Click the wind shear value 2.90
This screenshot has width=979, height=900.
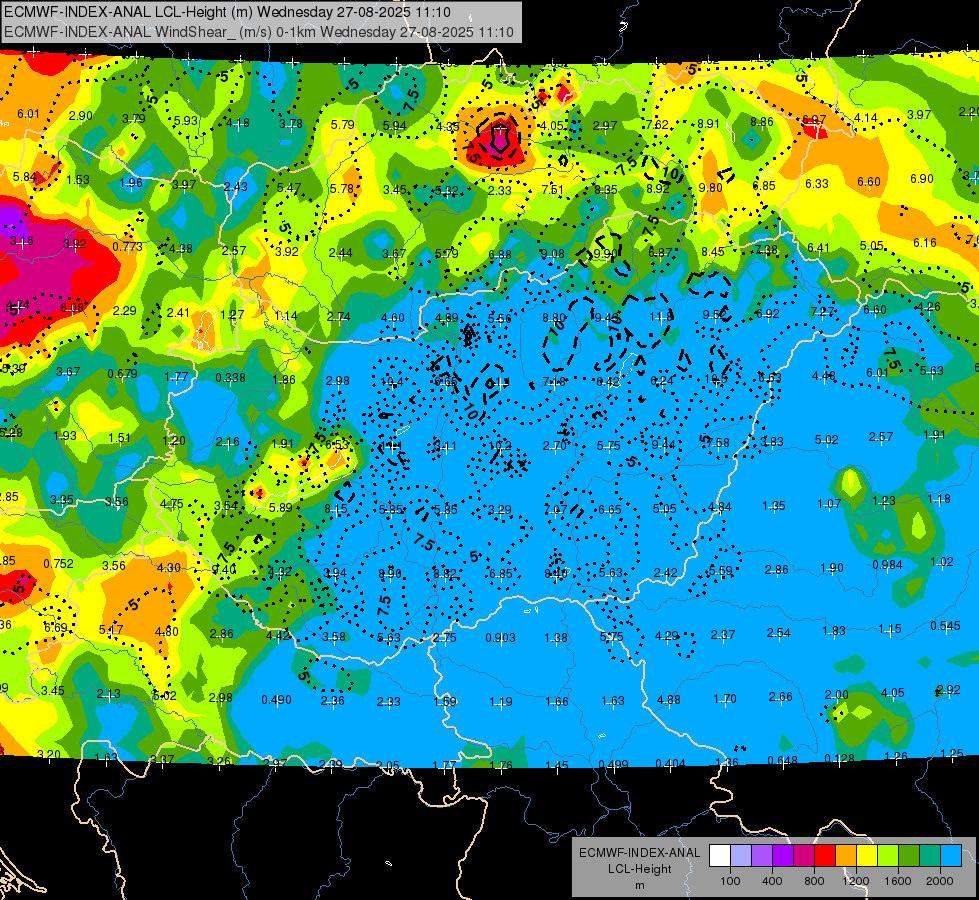coord(81,116)
